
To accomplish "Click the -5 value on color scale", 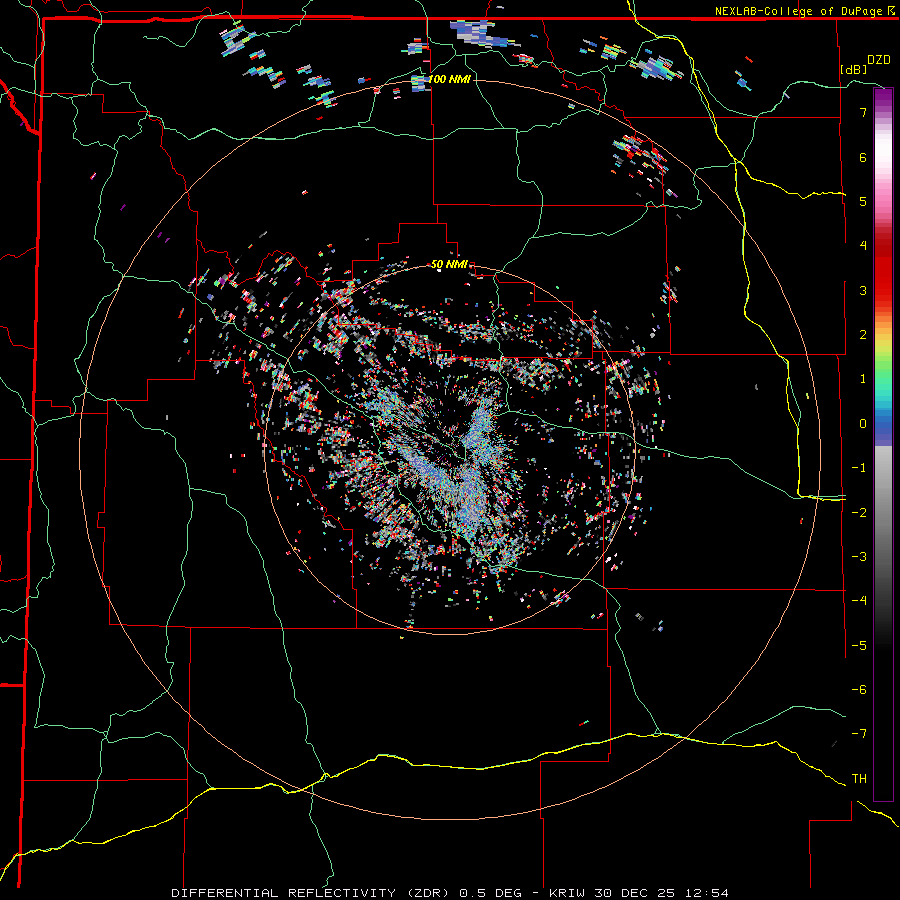I will pyautogui.click(x=859, y=645).
